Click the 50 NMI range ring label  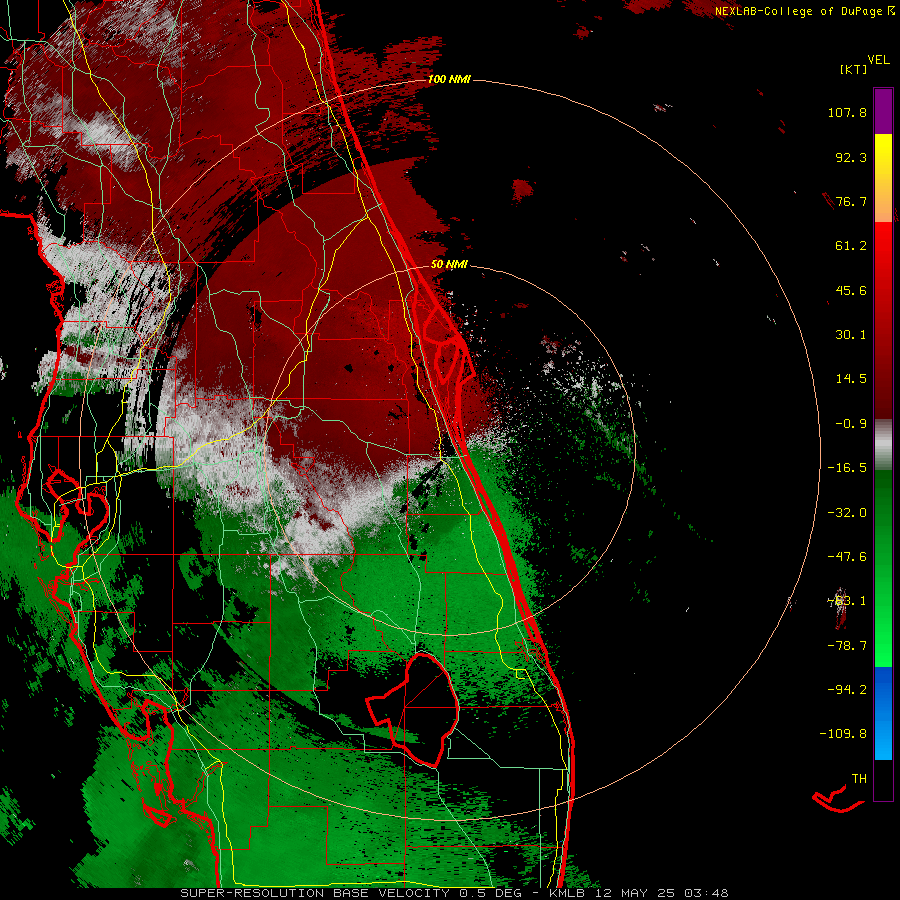449,265
